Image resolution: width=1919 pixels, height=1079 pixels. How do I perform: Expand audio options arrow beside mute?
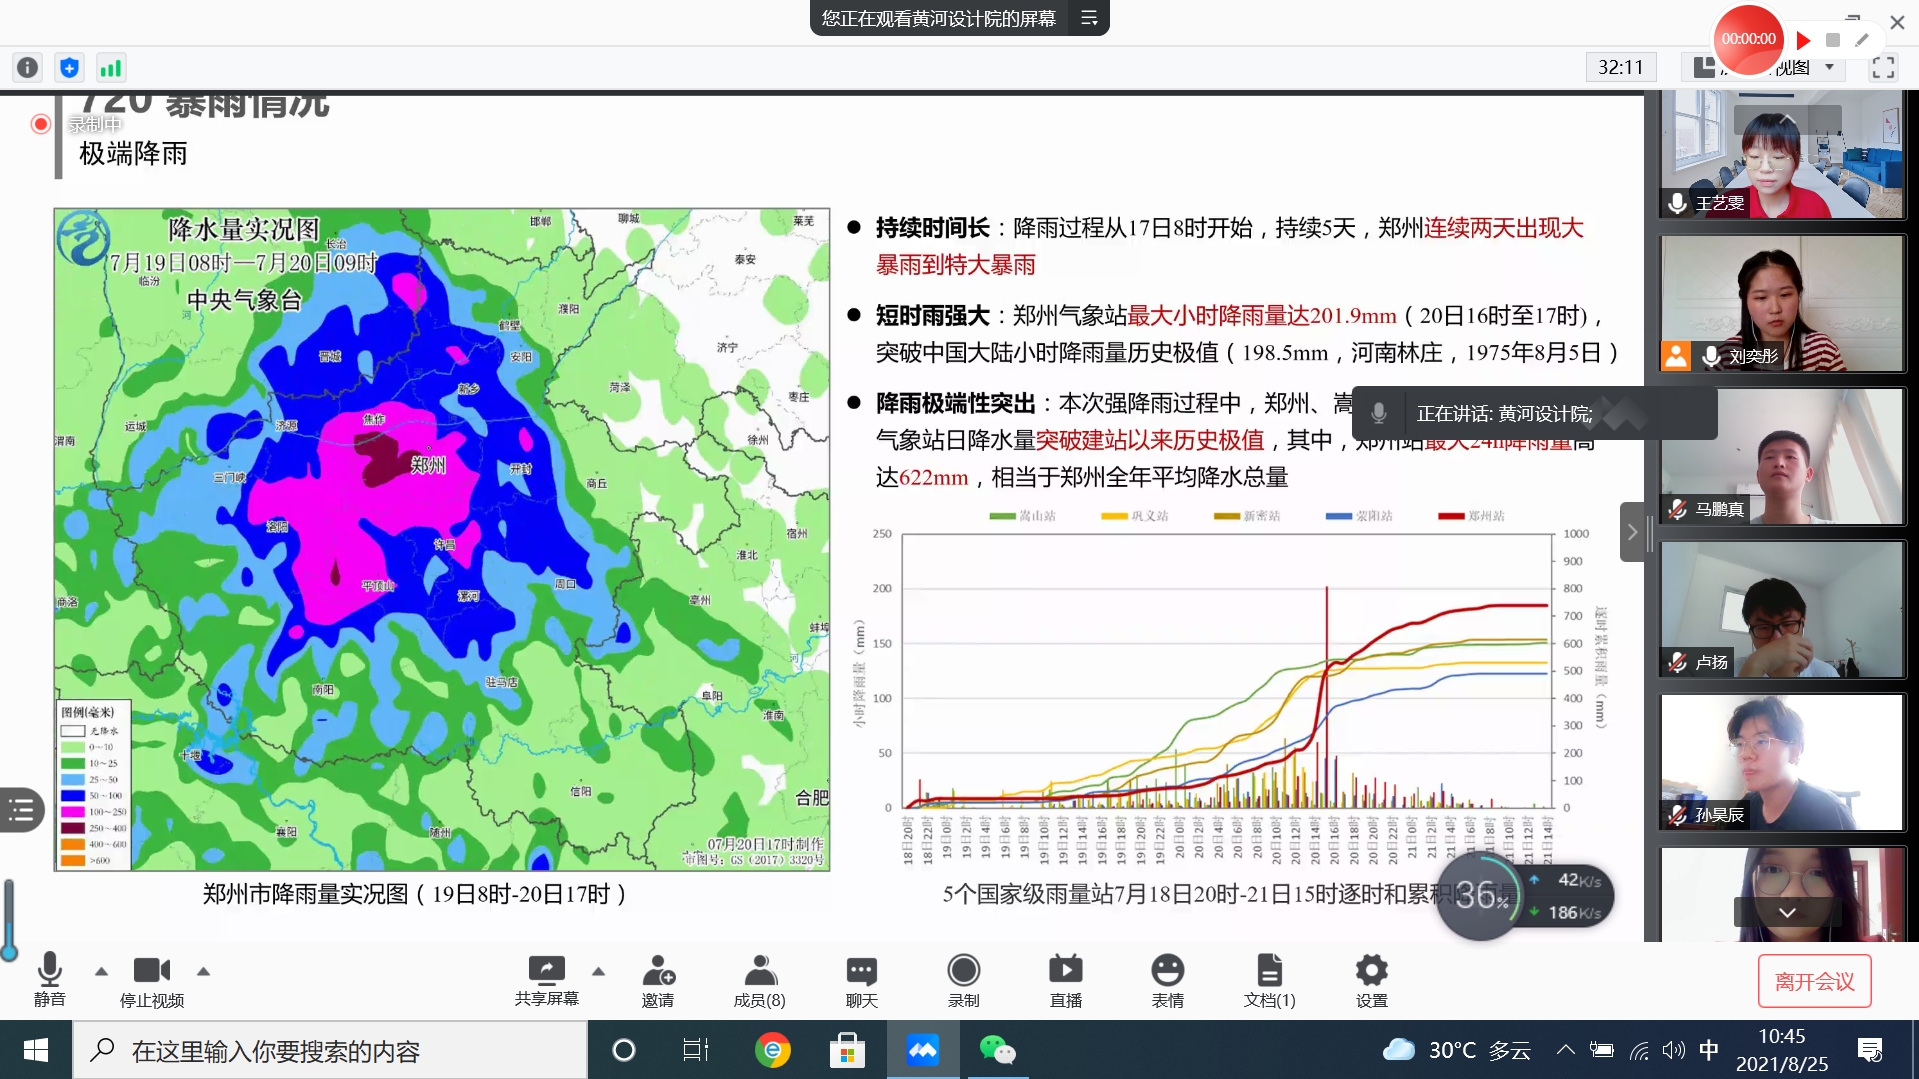[x=101, y=971]
